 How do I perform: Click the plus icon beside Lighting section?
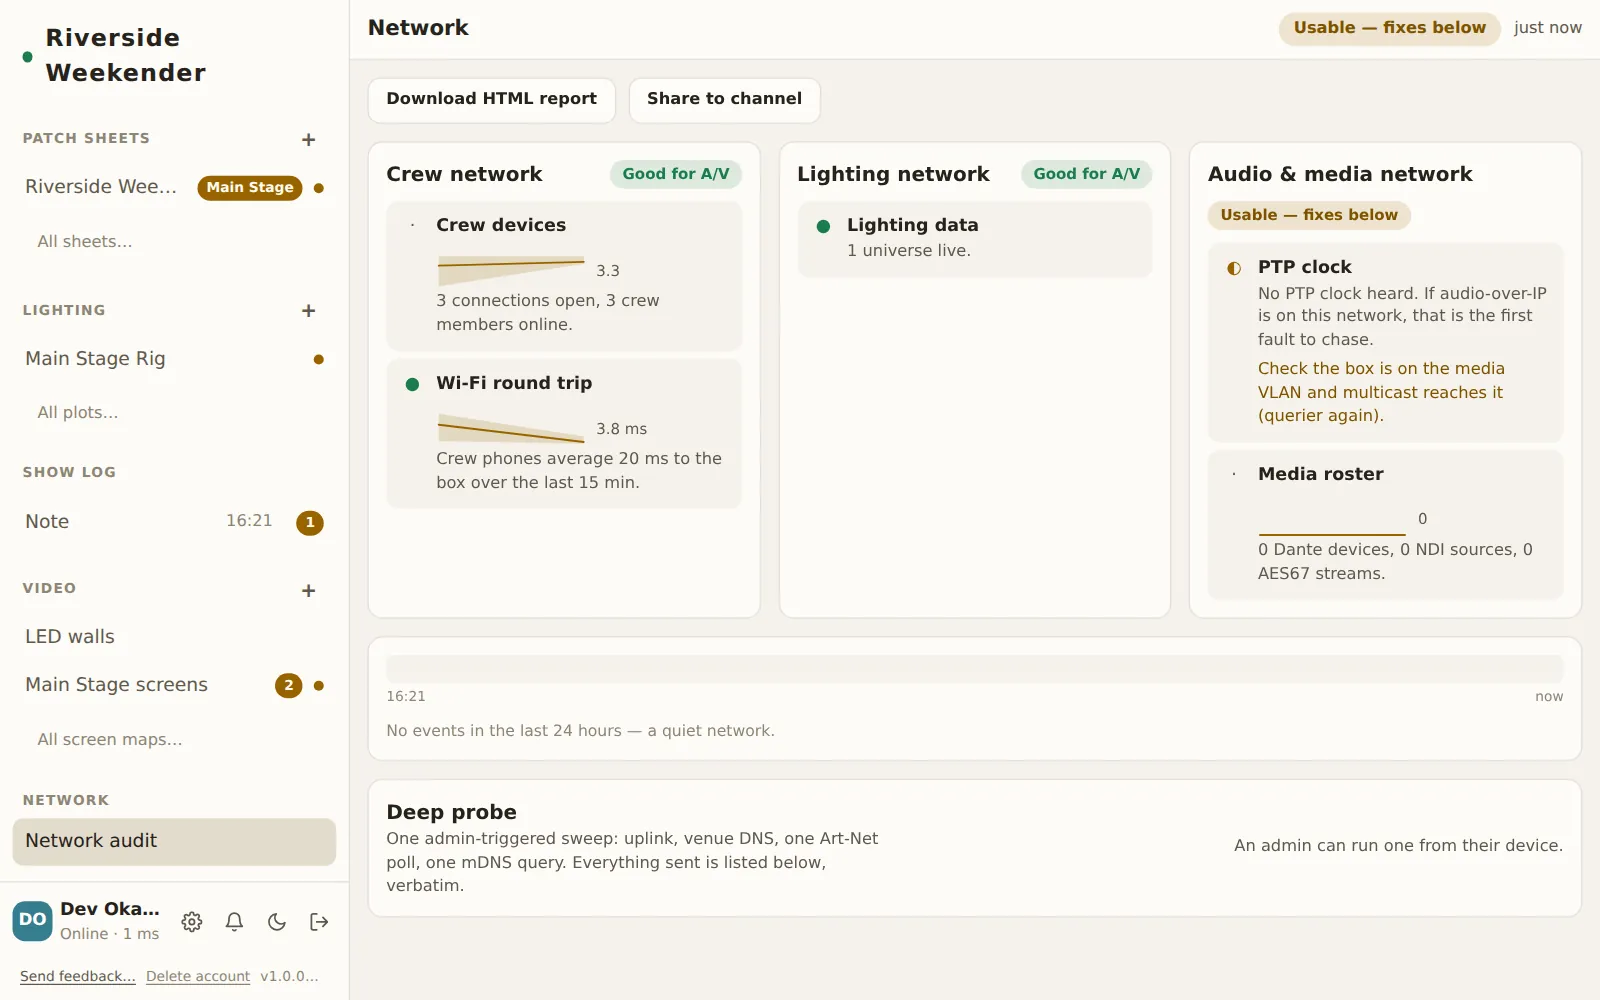pyautogui.click(x=308, y=311)
